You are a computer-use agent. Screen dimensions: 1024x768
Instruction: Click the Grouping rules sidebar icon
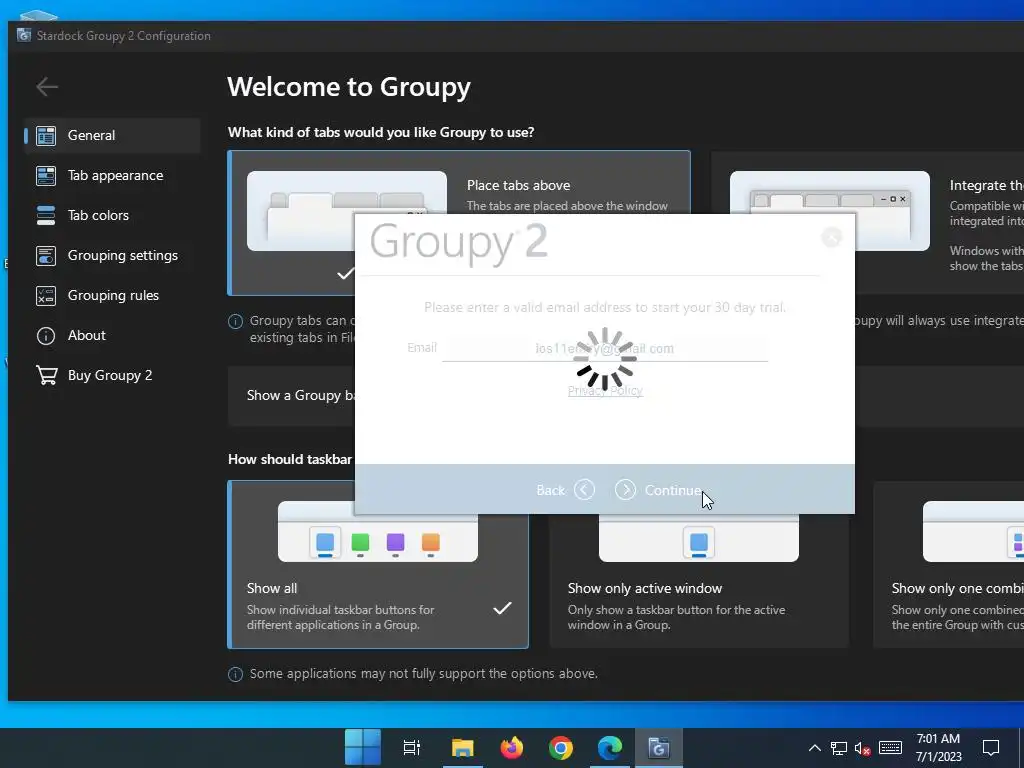(x=46, y=295)
